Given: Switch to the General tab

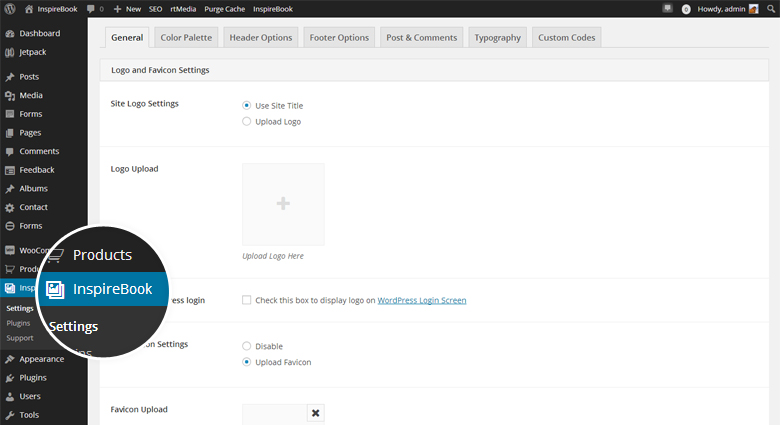Looking at the screenshot, I should (x=127, y=37).
